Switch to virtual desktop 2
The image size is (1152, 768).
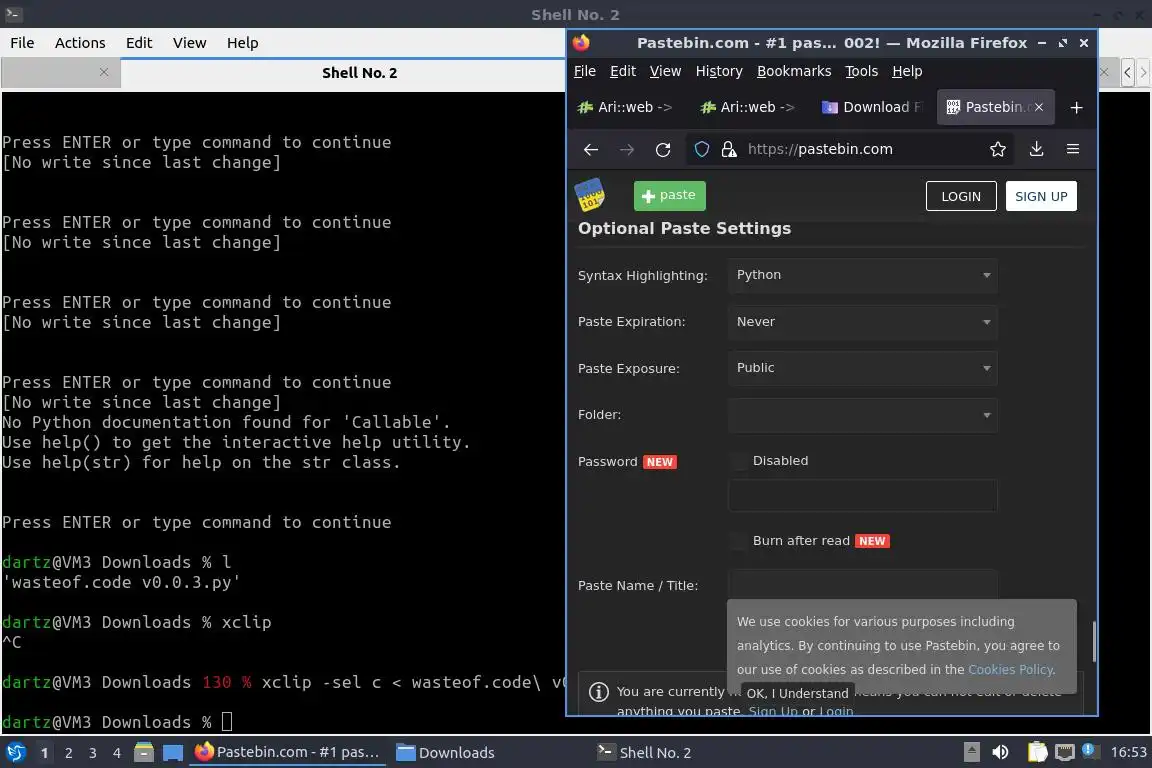[x=68, y=753]
